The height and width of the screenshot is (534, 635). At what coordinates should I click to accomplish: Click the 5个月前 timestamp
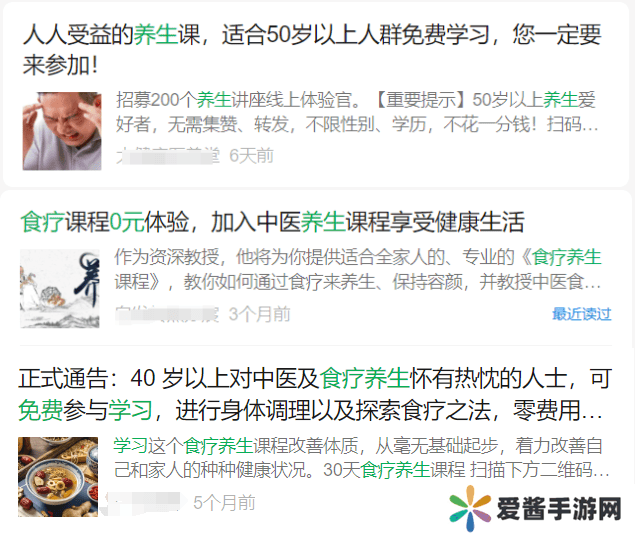pyautogui.click(x=224, y=502)
